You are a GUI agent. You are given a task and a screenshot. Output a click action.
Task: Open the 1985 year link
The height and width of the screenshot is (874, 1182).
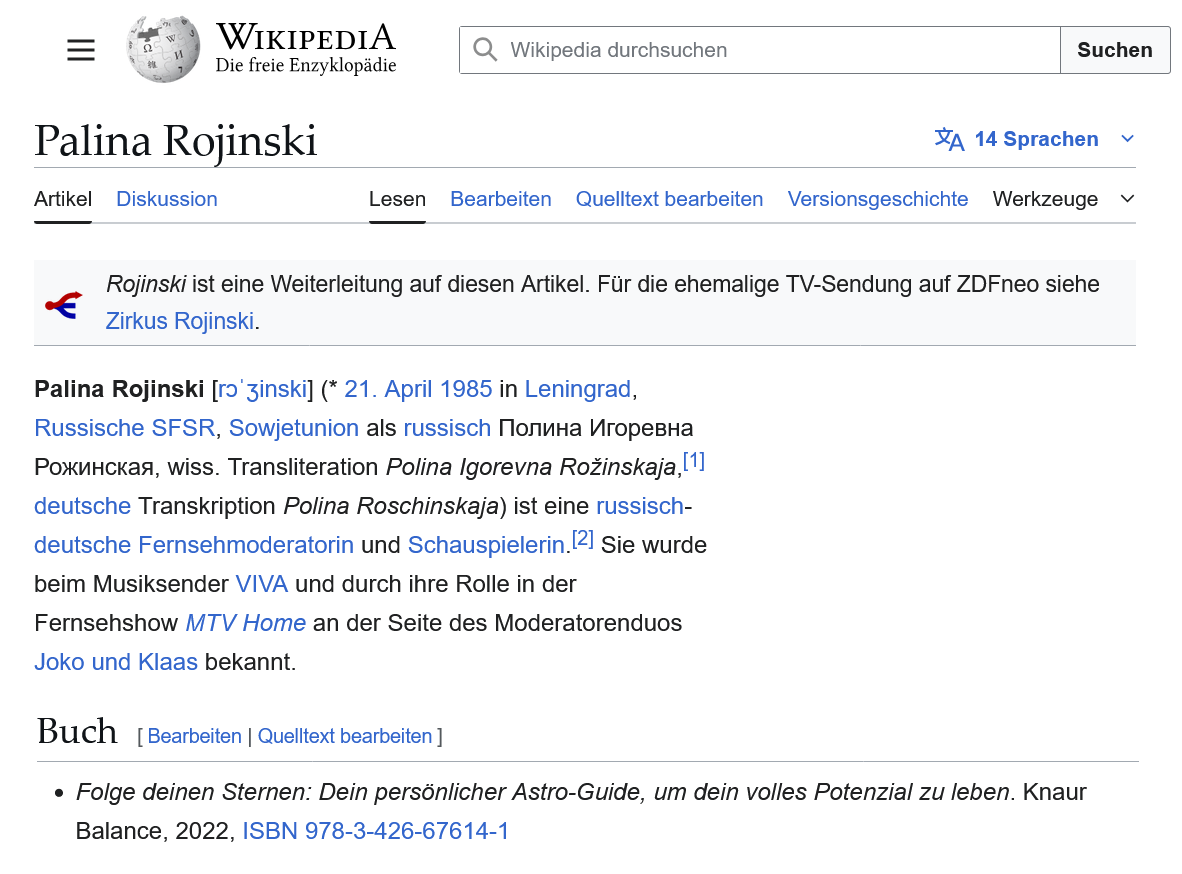coord(465,389)
